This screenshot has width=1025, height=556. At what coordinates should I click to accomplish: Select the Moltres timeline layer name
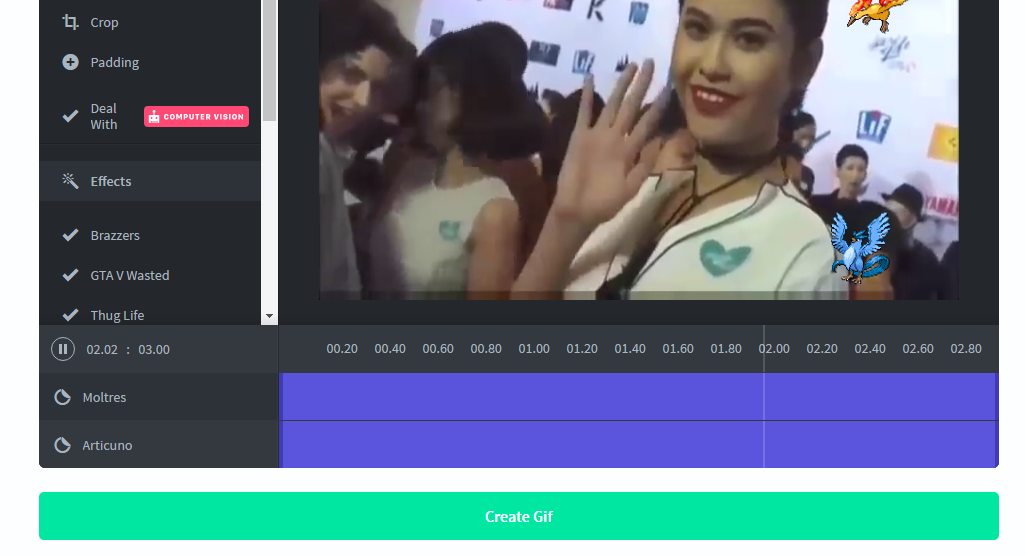pyautogui.click(x=104, y=397)
